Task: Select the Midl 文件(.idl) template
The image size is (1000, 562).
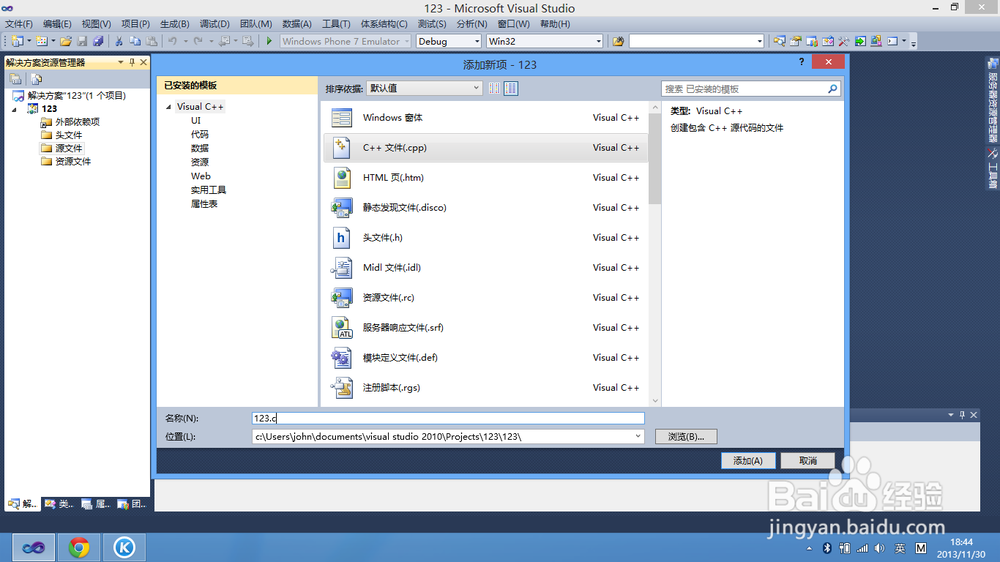Action: 484,267
